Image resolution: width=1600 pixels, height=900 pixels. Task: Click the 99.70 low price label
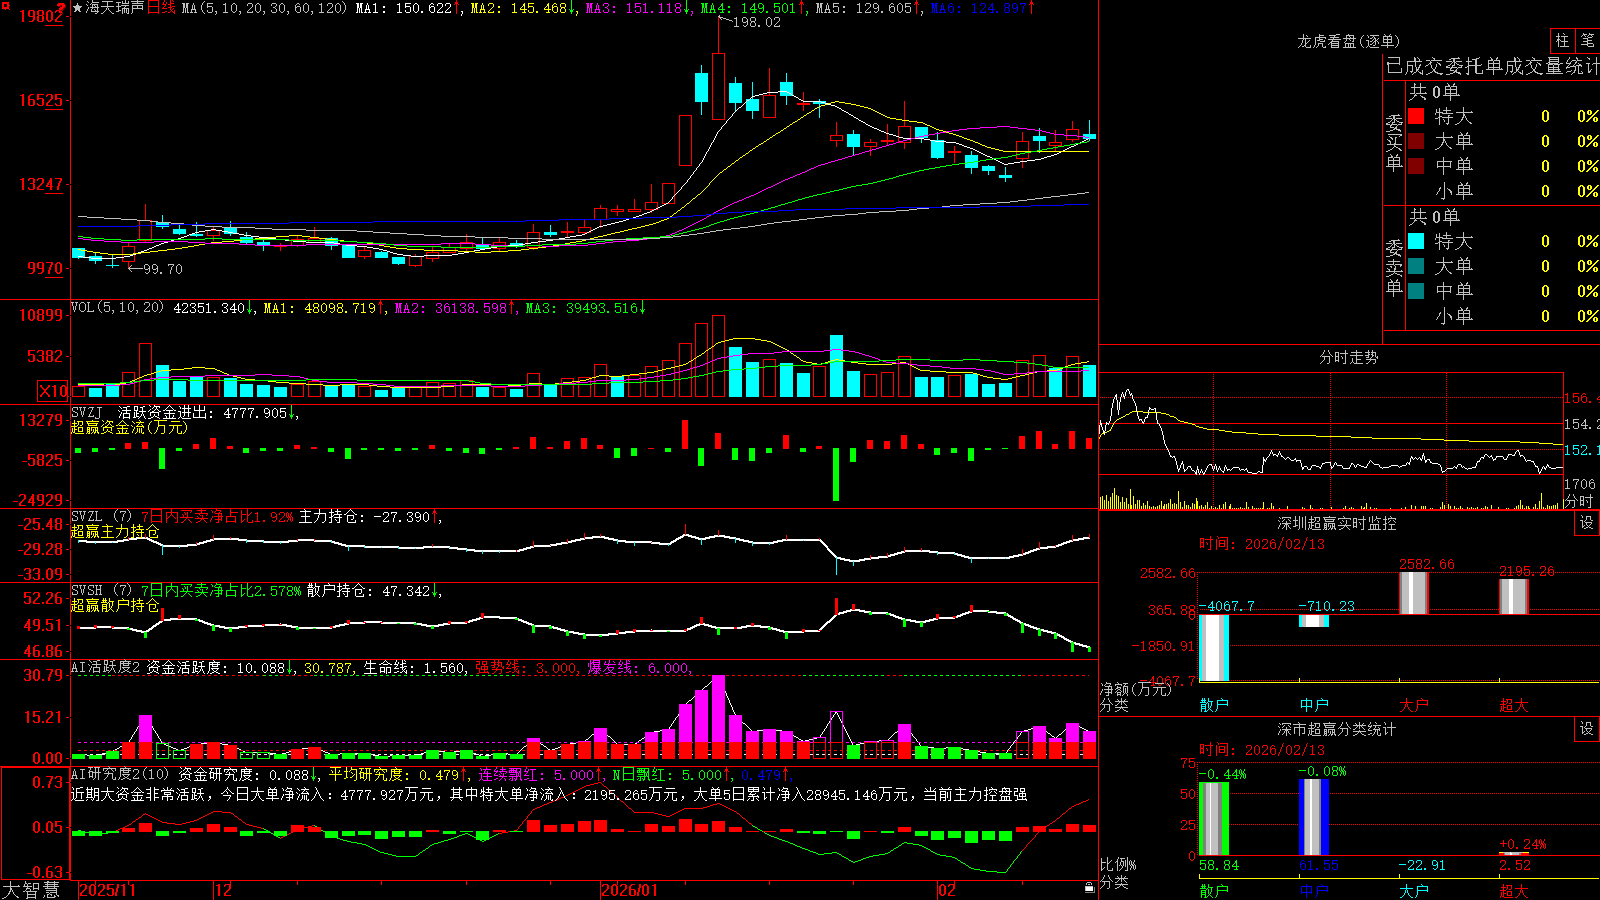[x=163, y=269]
